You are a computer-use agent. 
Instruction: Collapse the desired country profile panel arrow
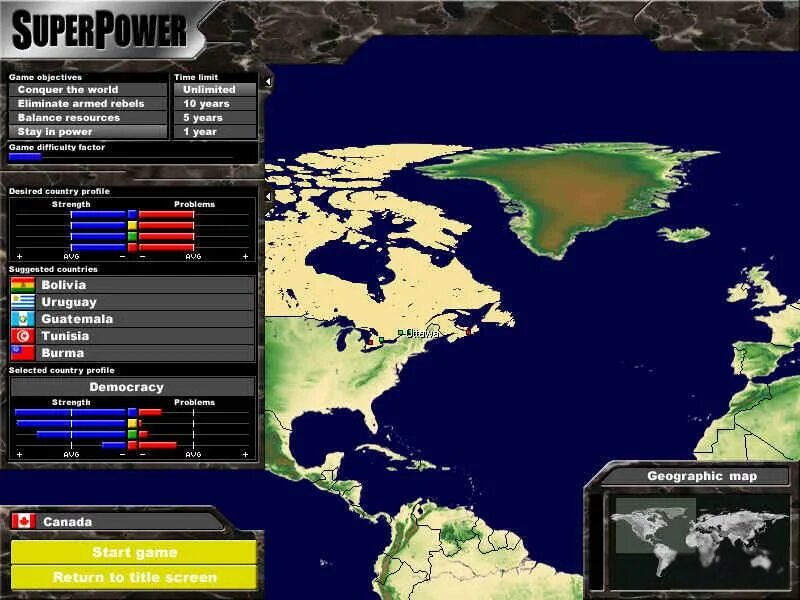click(x=268, y=196)
